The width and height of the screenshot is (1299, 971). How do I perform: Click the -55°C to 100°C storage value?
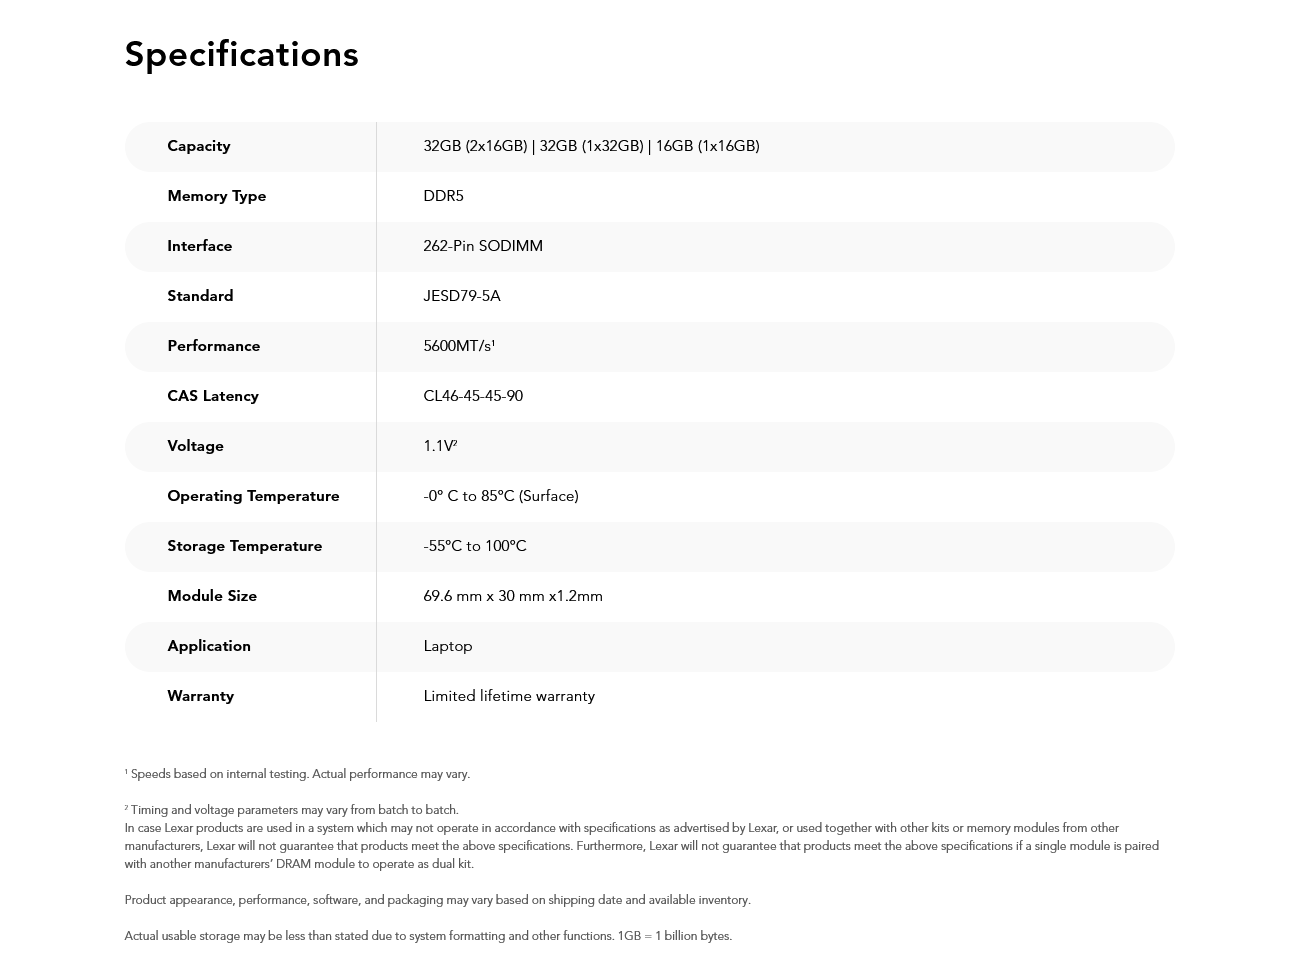[x=475, y=546]
